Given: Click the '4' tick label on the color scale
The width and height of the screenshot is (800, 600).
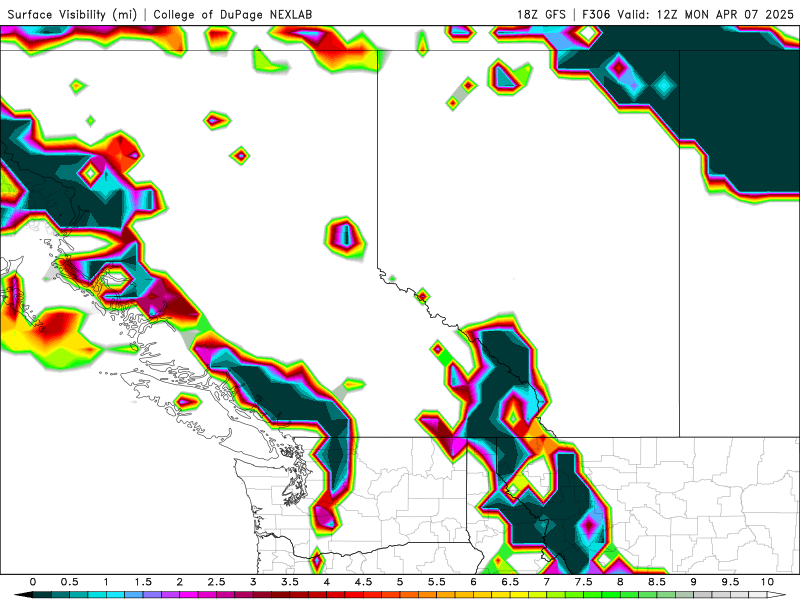Looking at the screenshot, I should point(327,582).
